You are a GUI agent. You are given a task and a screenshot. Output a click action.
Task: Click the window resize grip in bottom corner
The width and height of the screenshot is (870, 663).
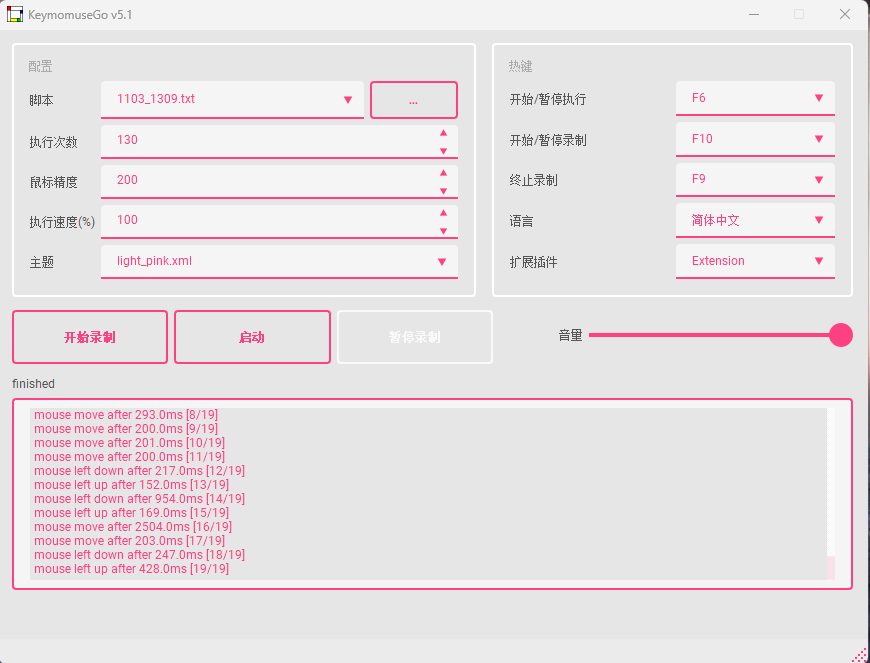click(859, 654)
